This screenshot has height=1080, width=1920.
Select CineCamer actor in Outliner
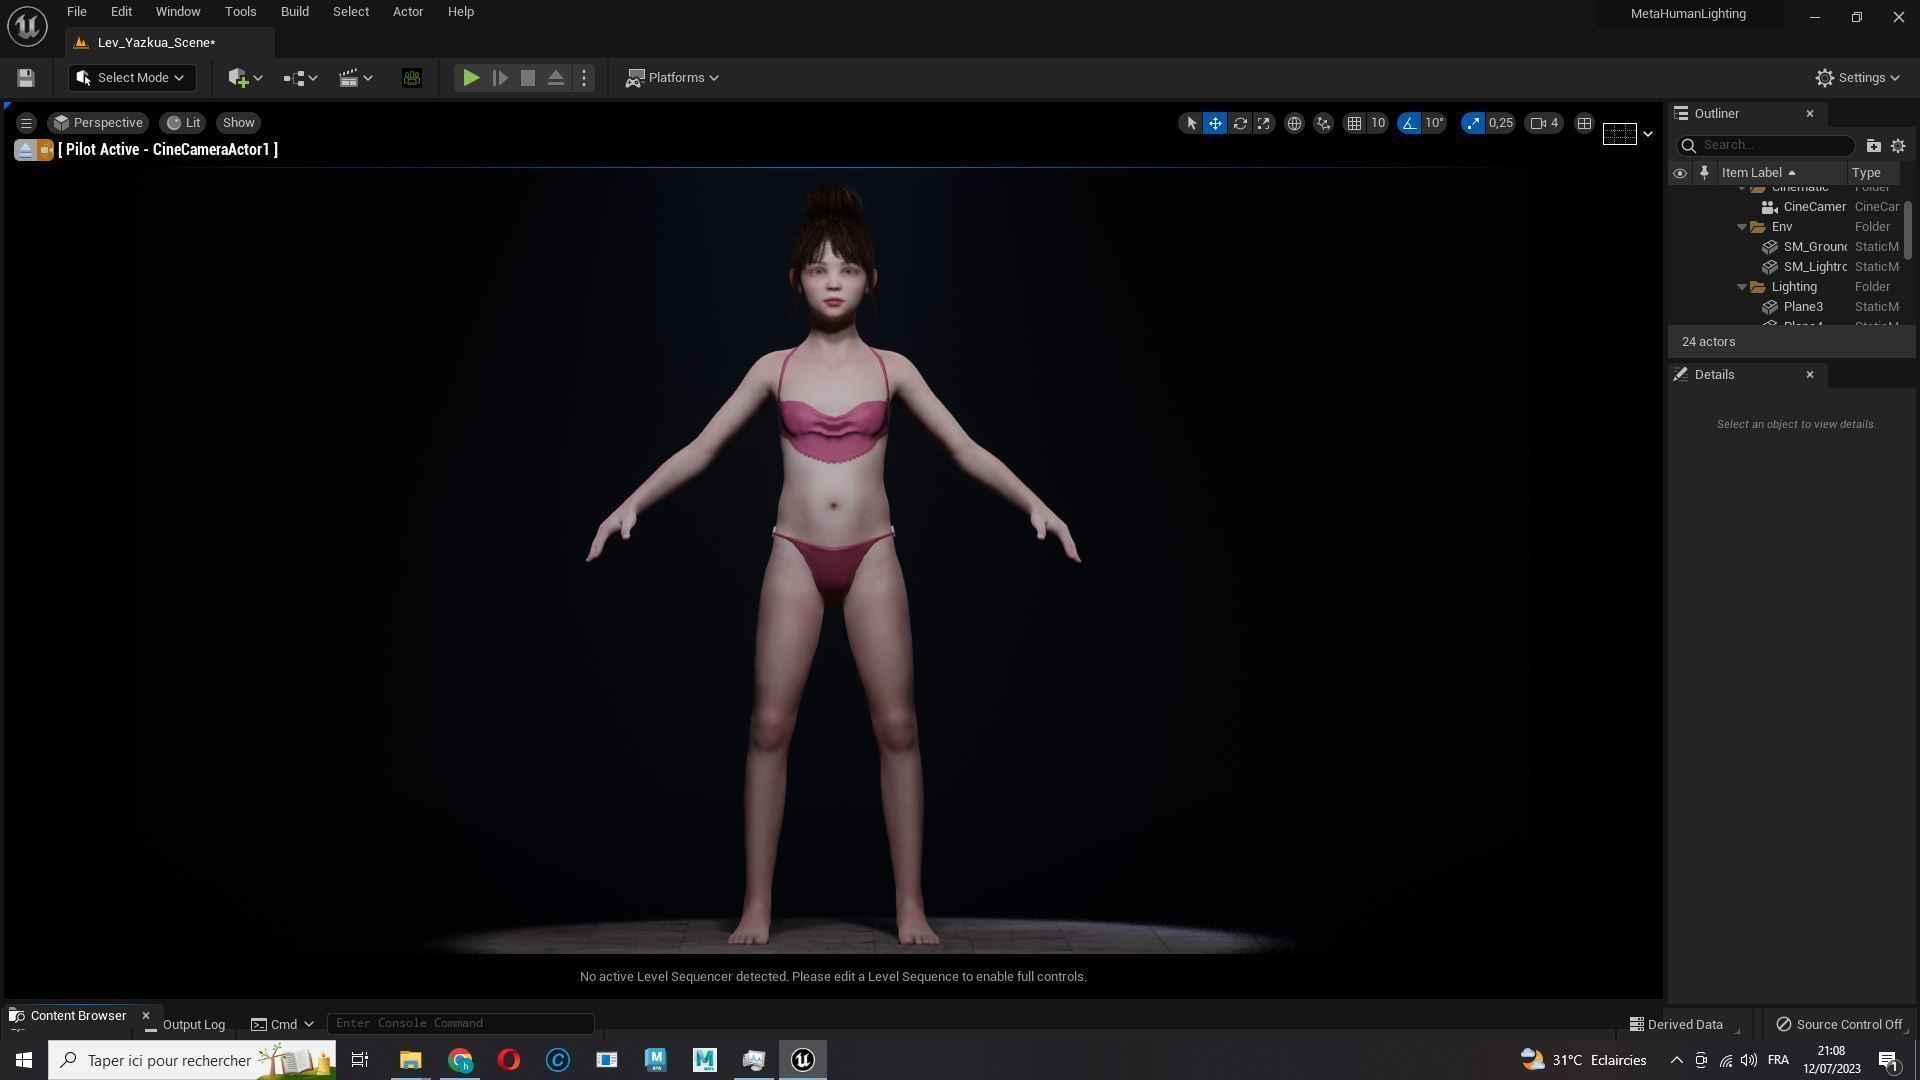pyautogui.click(x=1803, y=207)
